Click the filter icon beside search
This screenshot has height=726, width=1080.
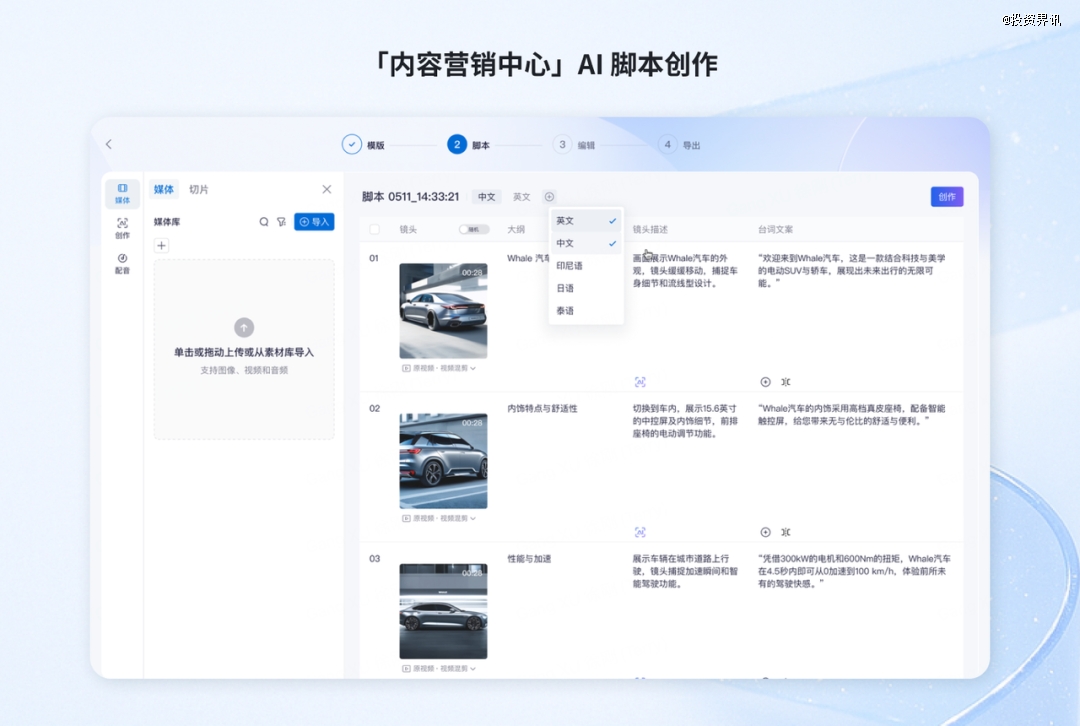click(x=281, y=222)
